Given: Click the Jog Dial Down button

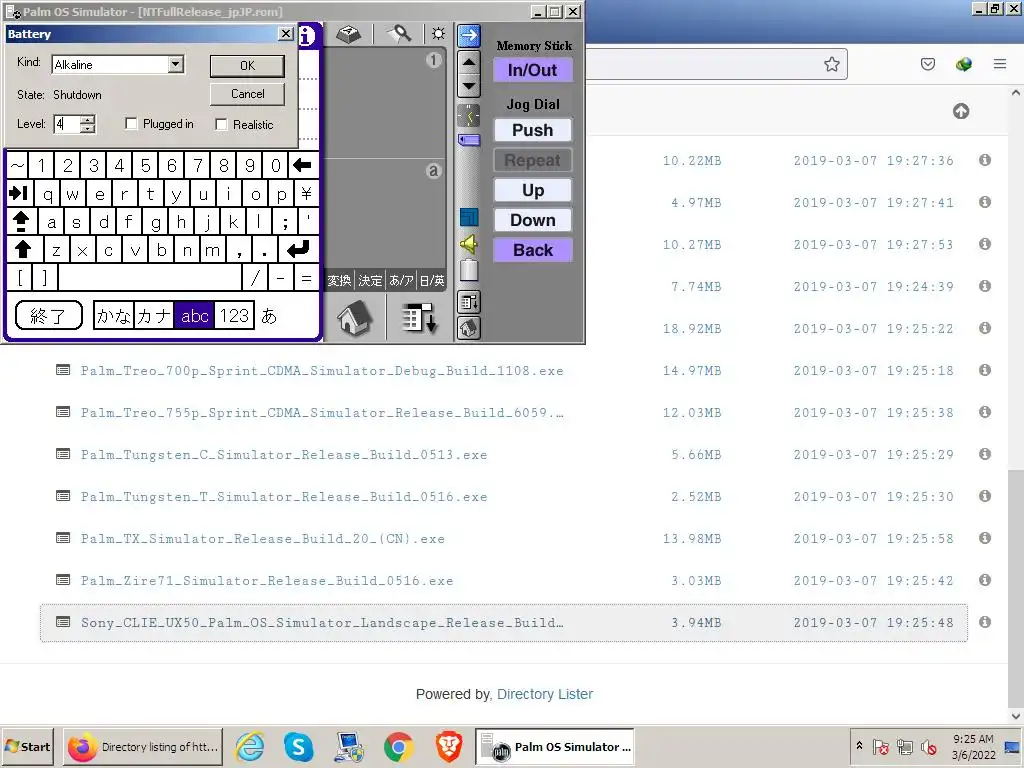Looking at the screenshot, I should click(x=532, y=220).
